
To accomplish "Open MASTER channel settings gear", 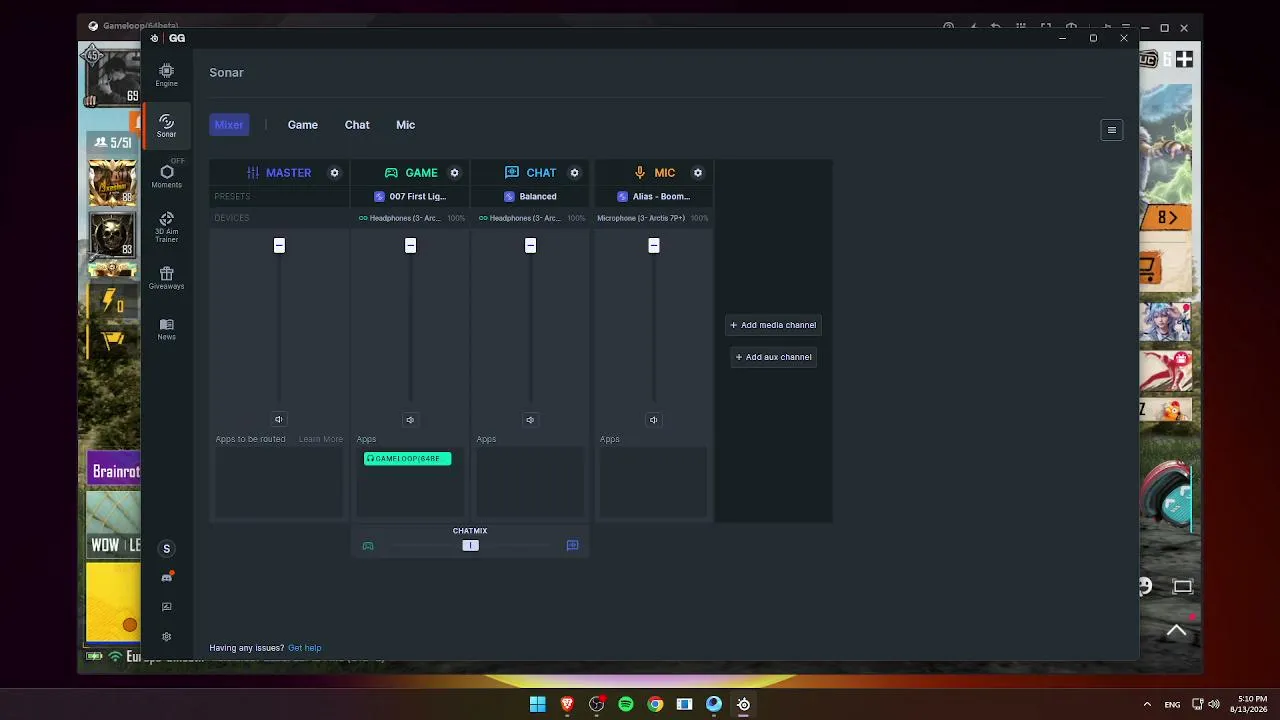I will (334, 173).
